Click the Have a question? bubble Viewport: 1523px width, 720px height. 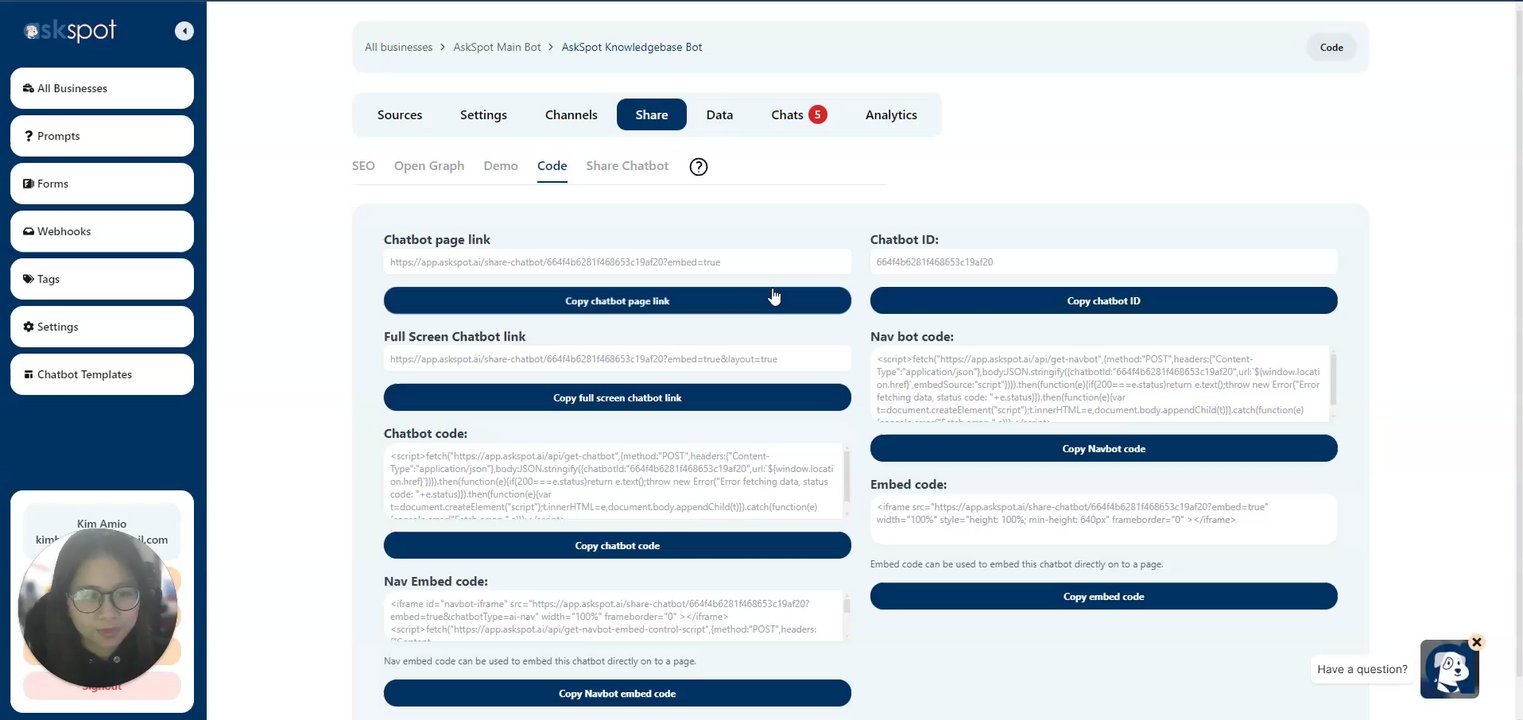point(1362,670)
